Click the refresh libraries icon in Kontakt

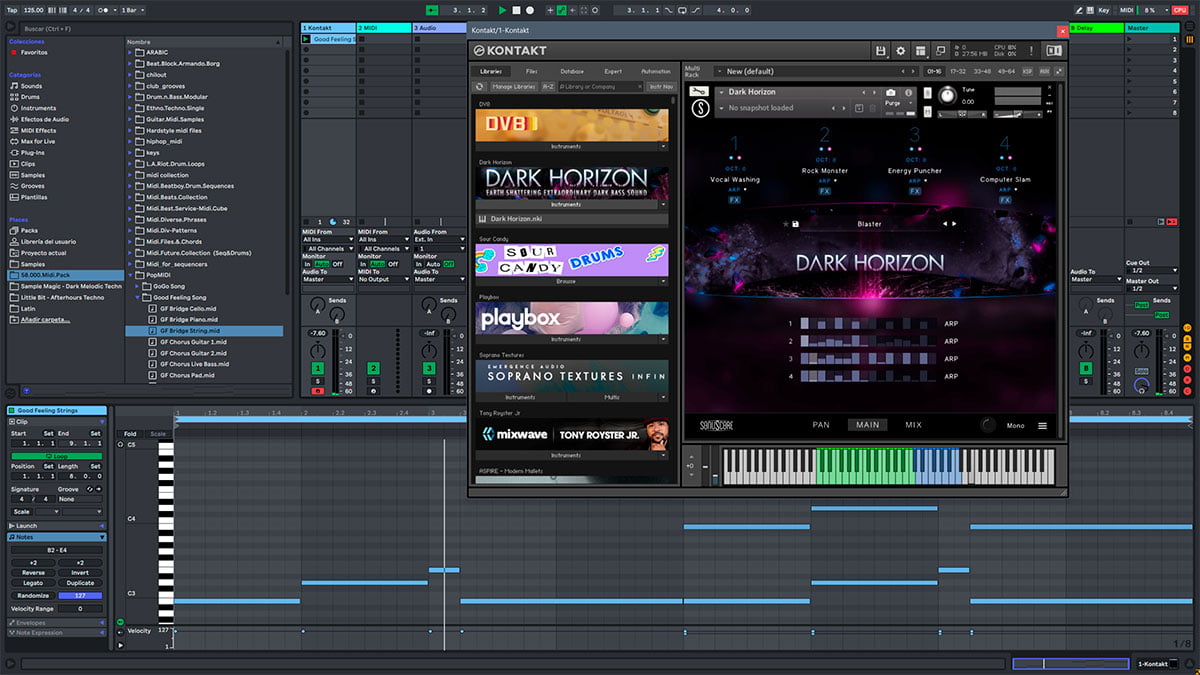coord(480,87)
